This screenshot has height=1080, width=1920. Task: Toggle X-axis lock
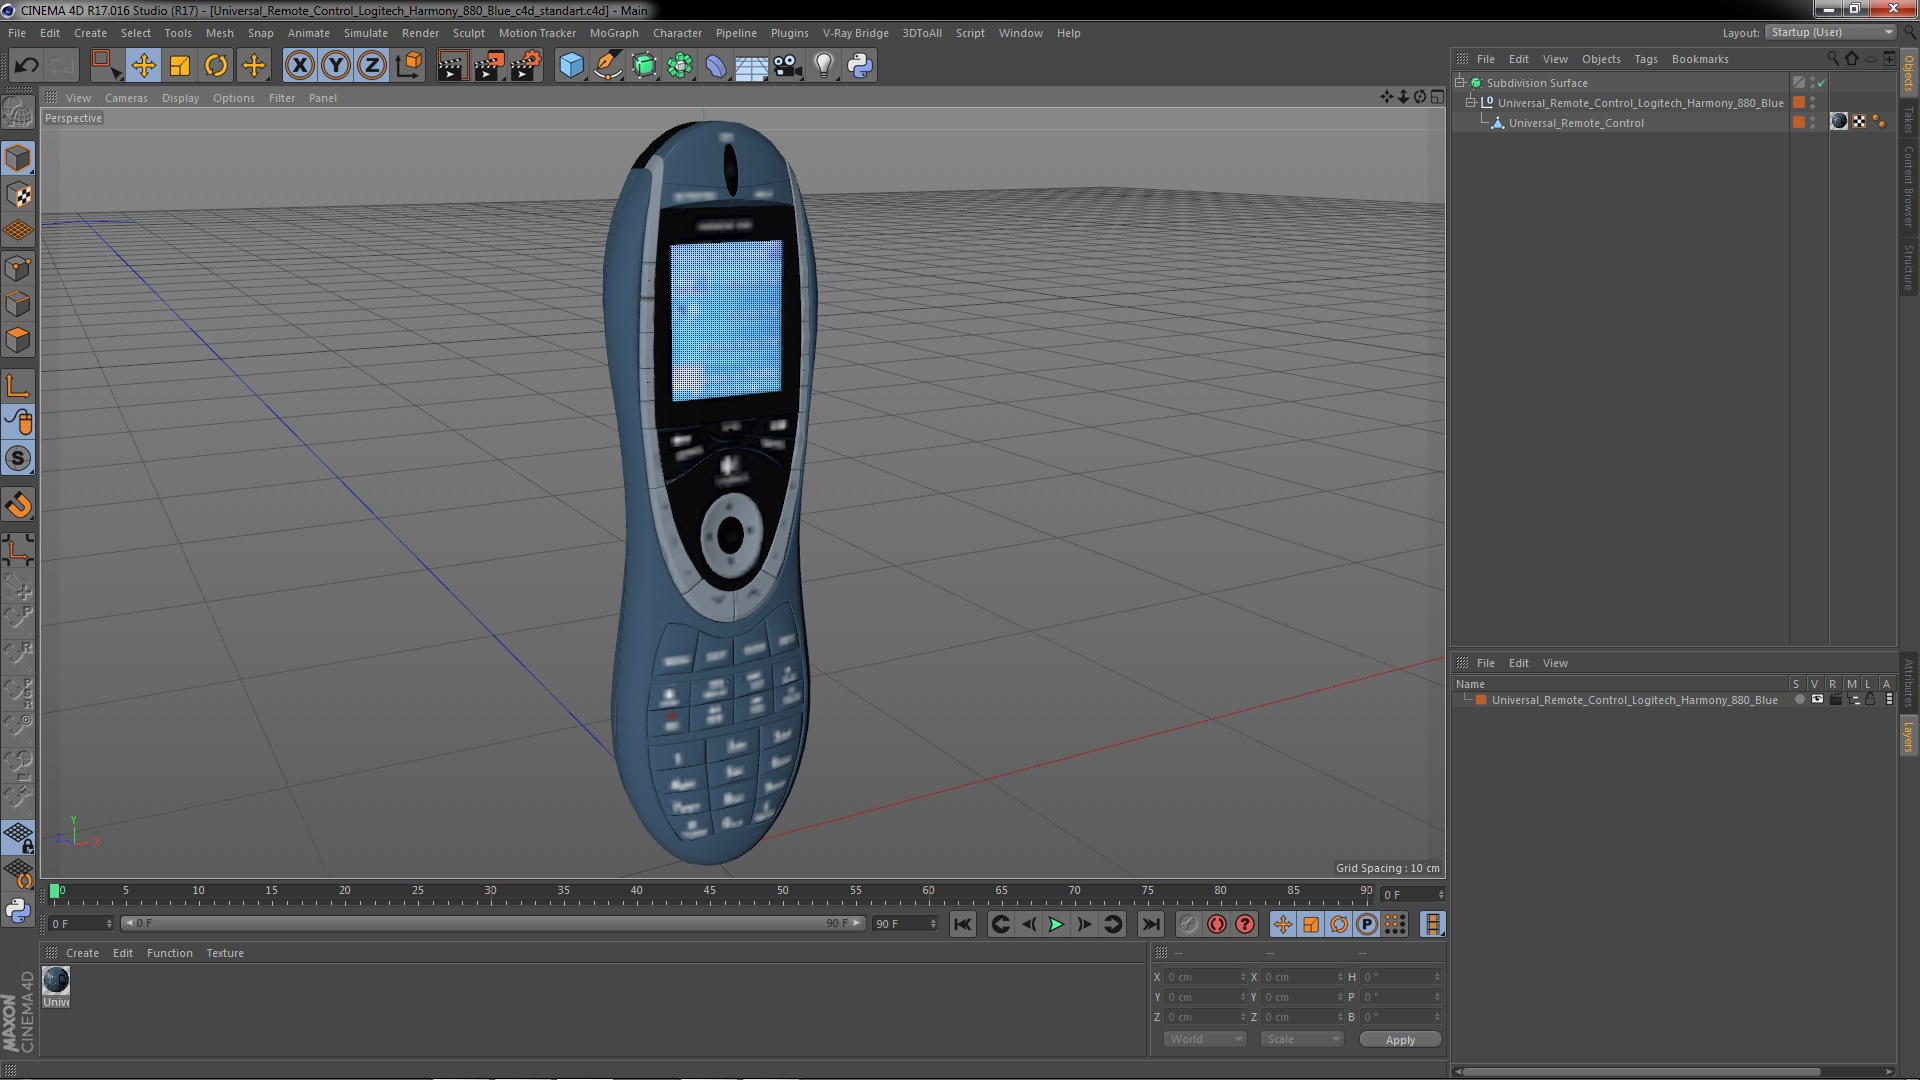299,66
